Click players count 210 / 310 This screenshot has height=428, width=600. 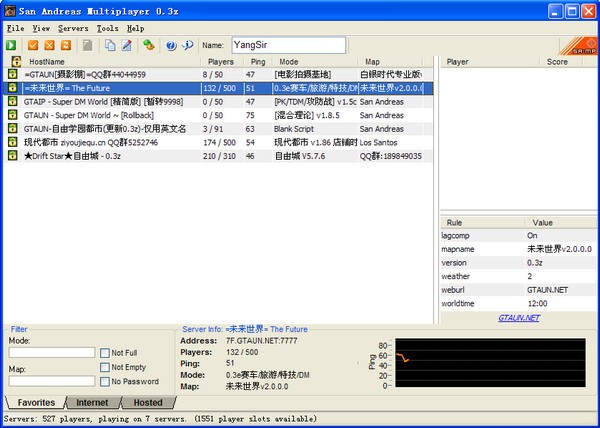click(219, 156)
